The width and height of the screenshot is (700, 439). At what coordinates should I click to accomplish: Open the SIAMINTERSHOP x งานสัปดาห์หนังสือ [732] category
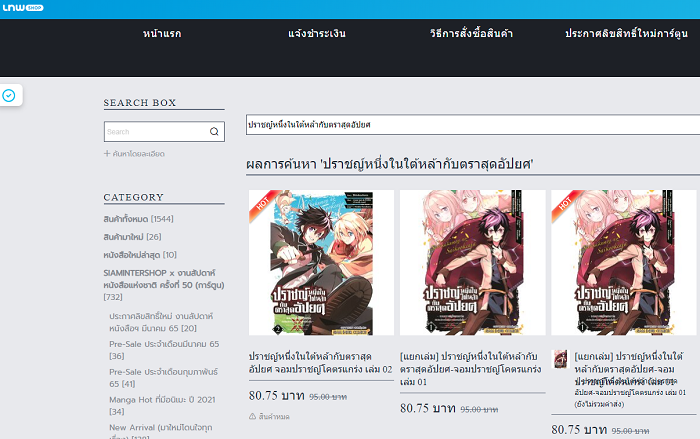point(164,284)
